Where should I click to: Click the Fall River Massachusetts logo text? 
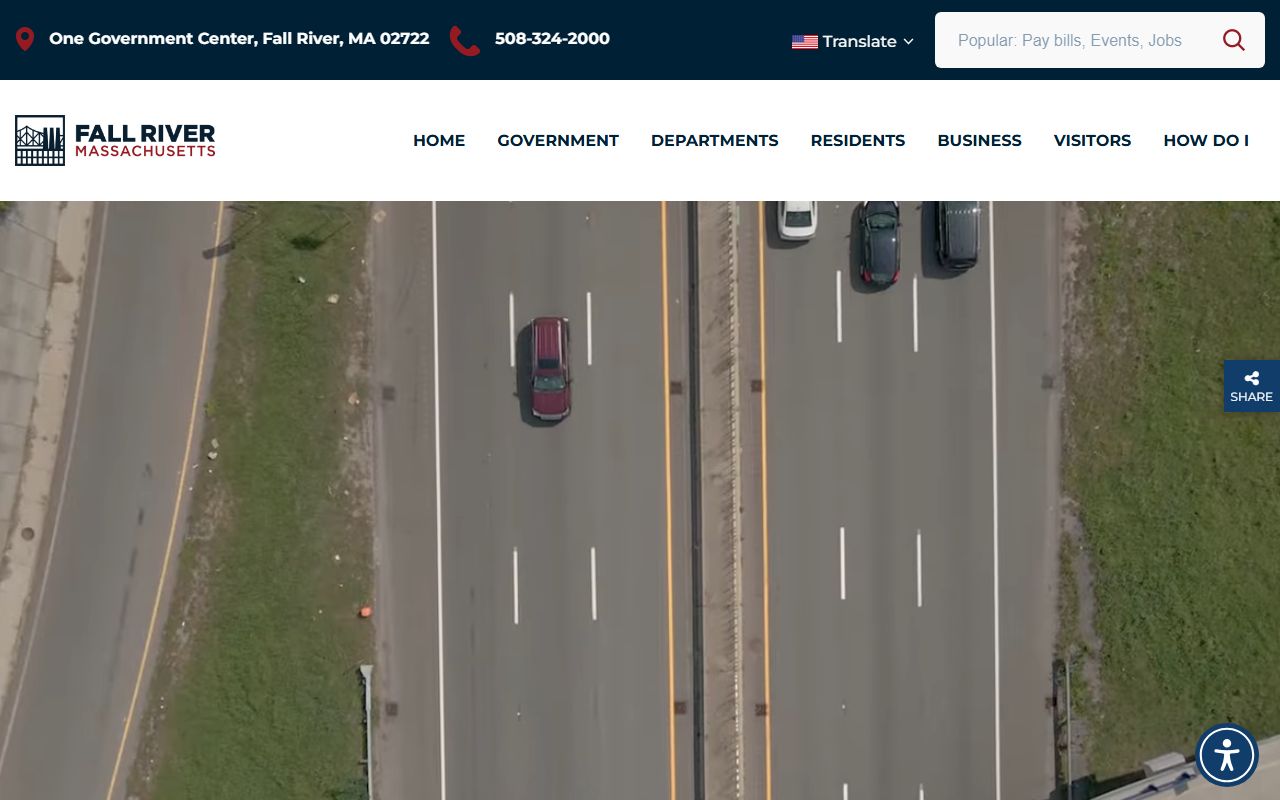(145, 140)
